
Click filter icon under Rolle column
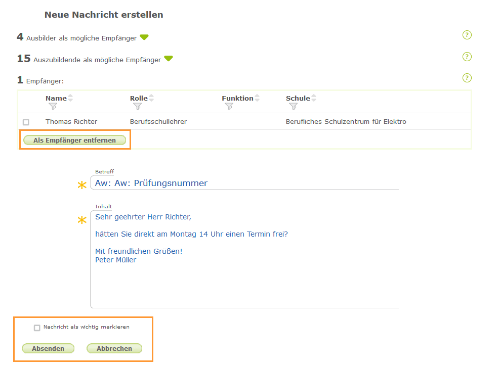coord(137,106)
